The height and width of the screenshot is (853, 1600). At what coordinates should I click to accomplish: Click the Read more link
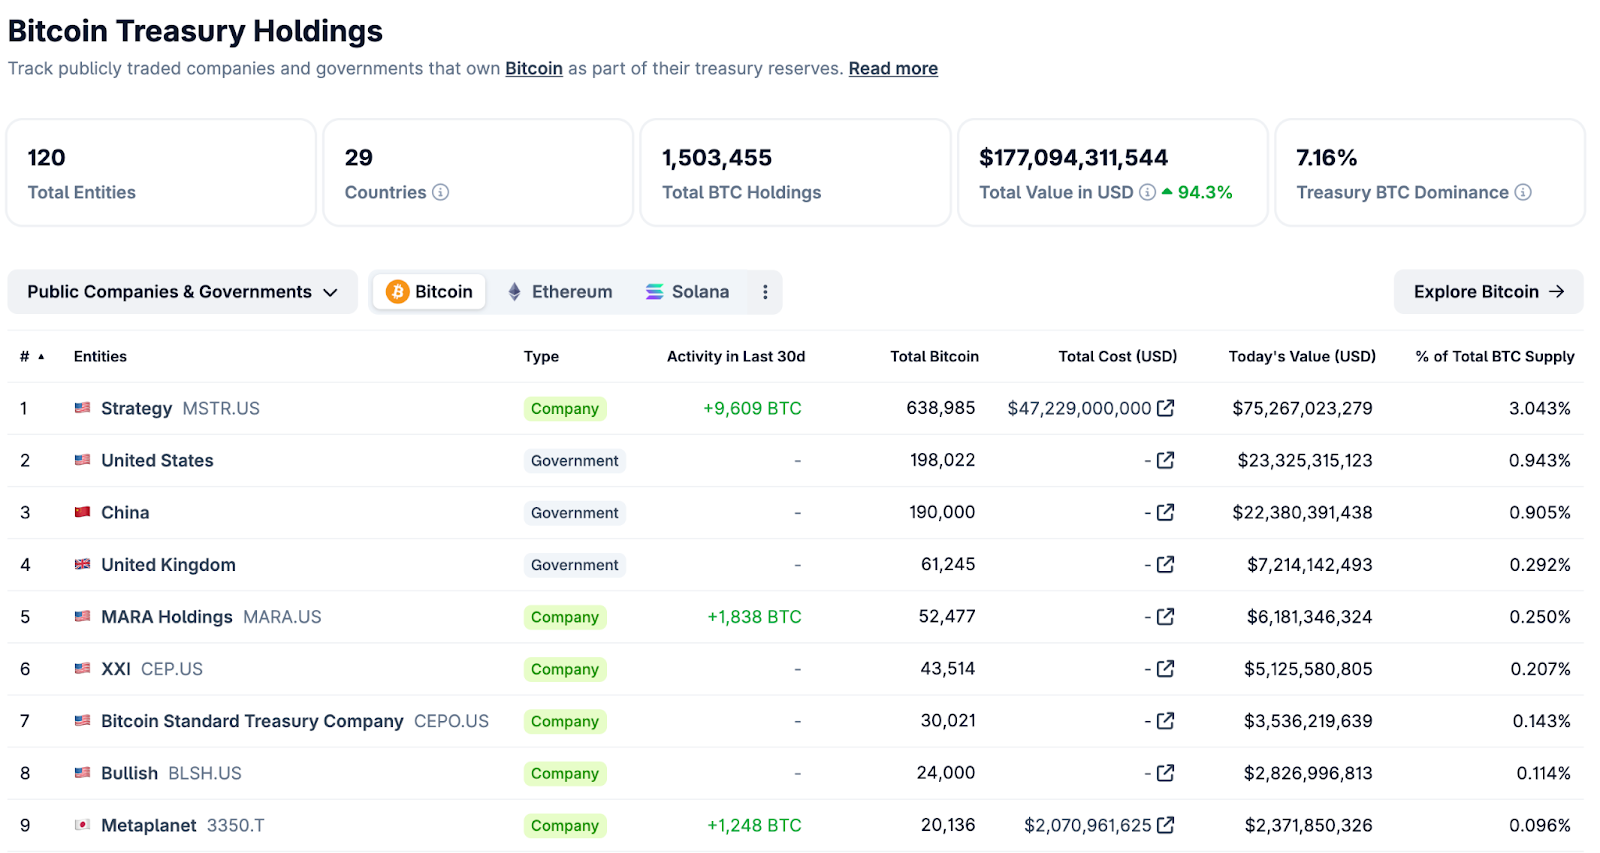(x=893, y=68)
